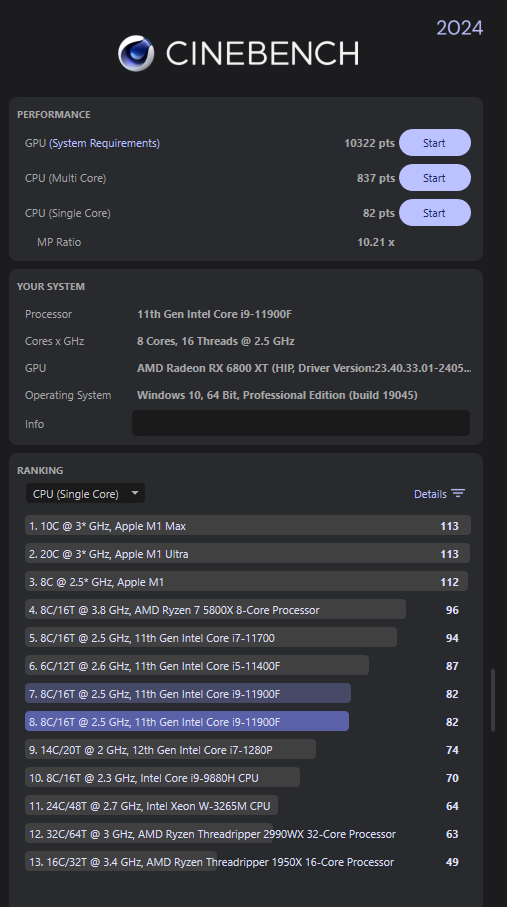This screenshot has width=507, height=907.
Task: Click the Details link in Ranking
Action: point(430,494)
